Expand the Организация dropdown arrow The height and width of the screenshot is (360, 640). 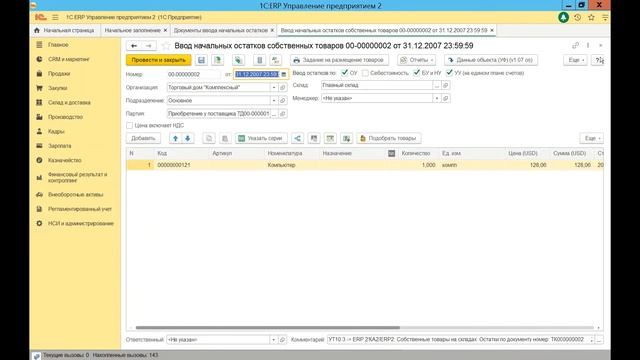274,87
